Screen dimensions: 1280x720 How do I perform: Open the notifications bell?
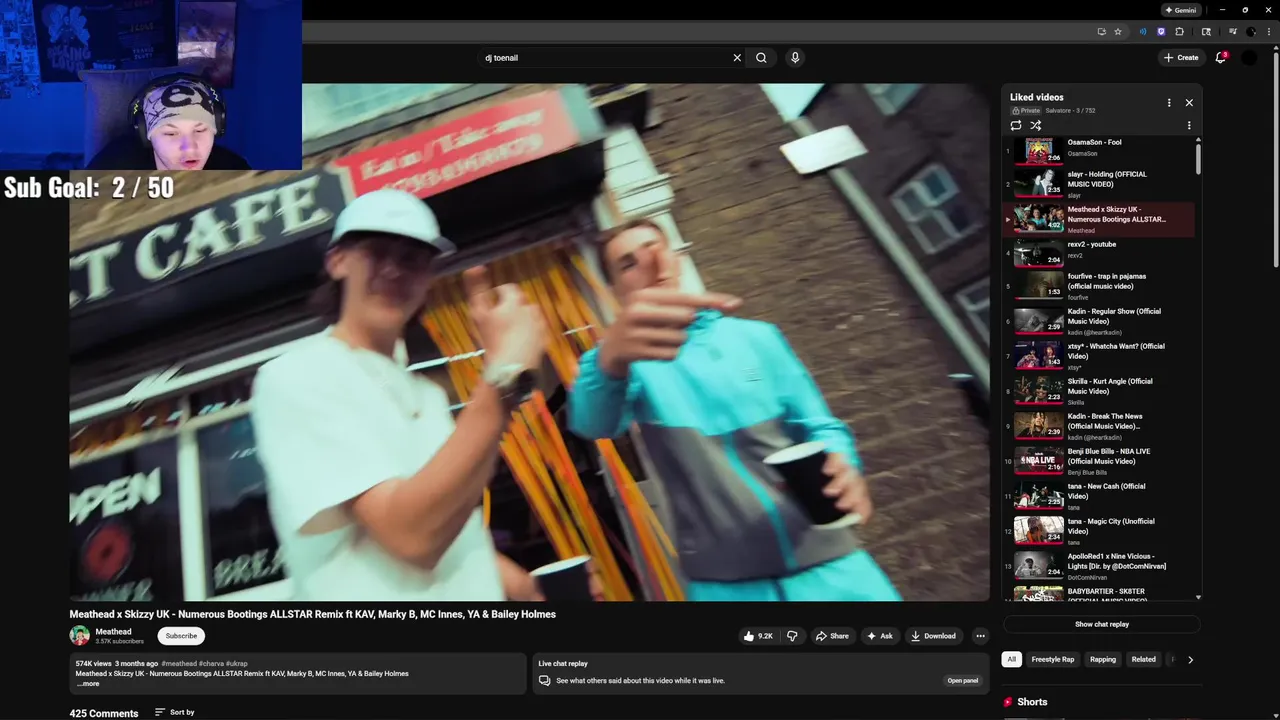click(x=1220, y=58)
